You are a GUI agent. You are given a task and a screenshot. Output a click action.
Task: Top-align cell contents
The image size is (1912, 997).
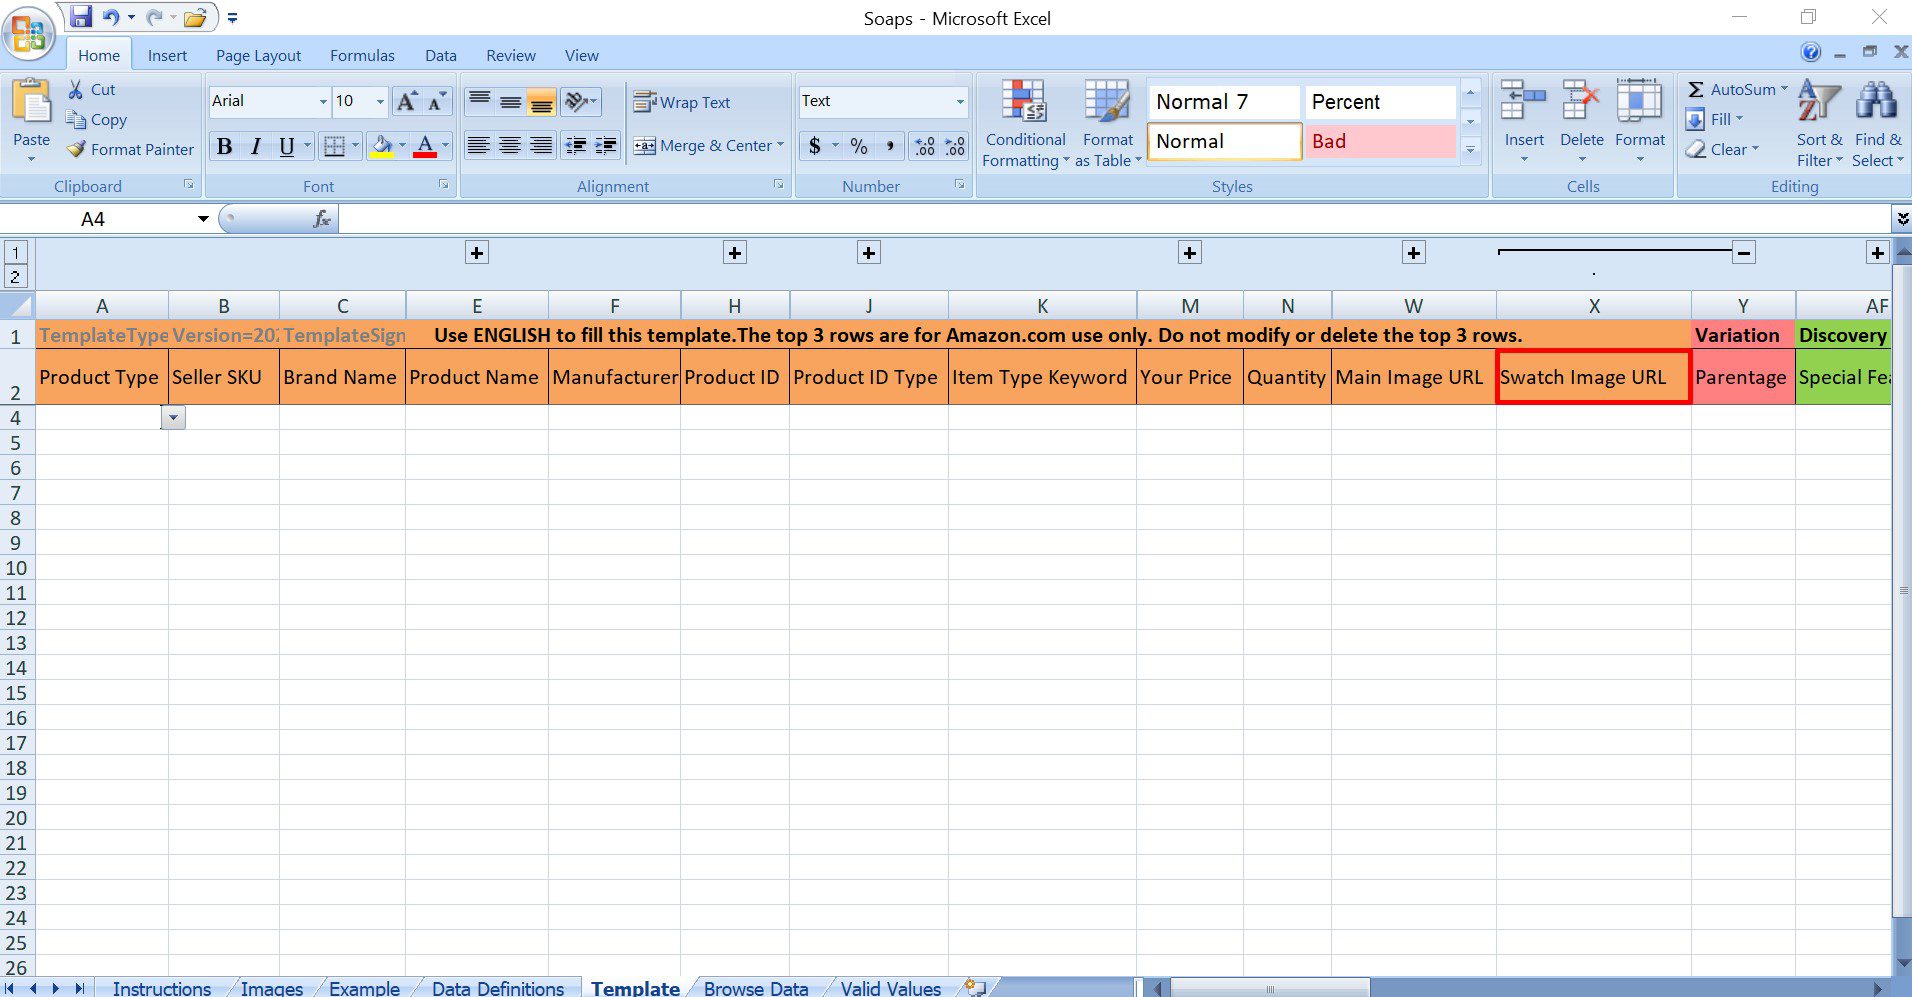tap(480, 101)
